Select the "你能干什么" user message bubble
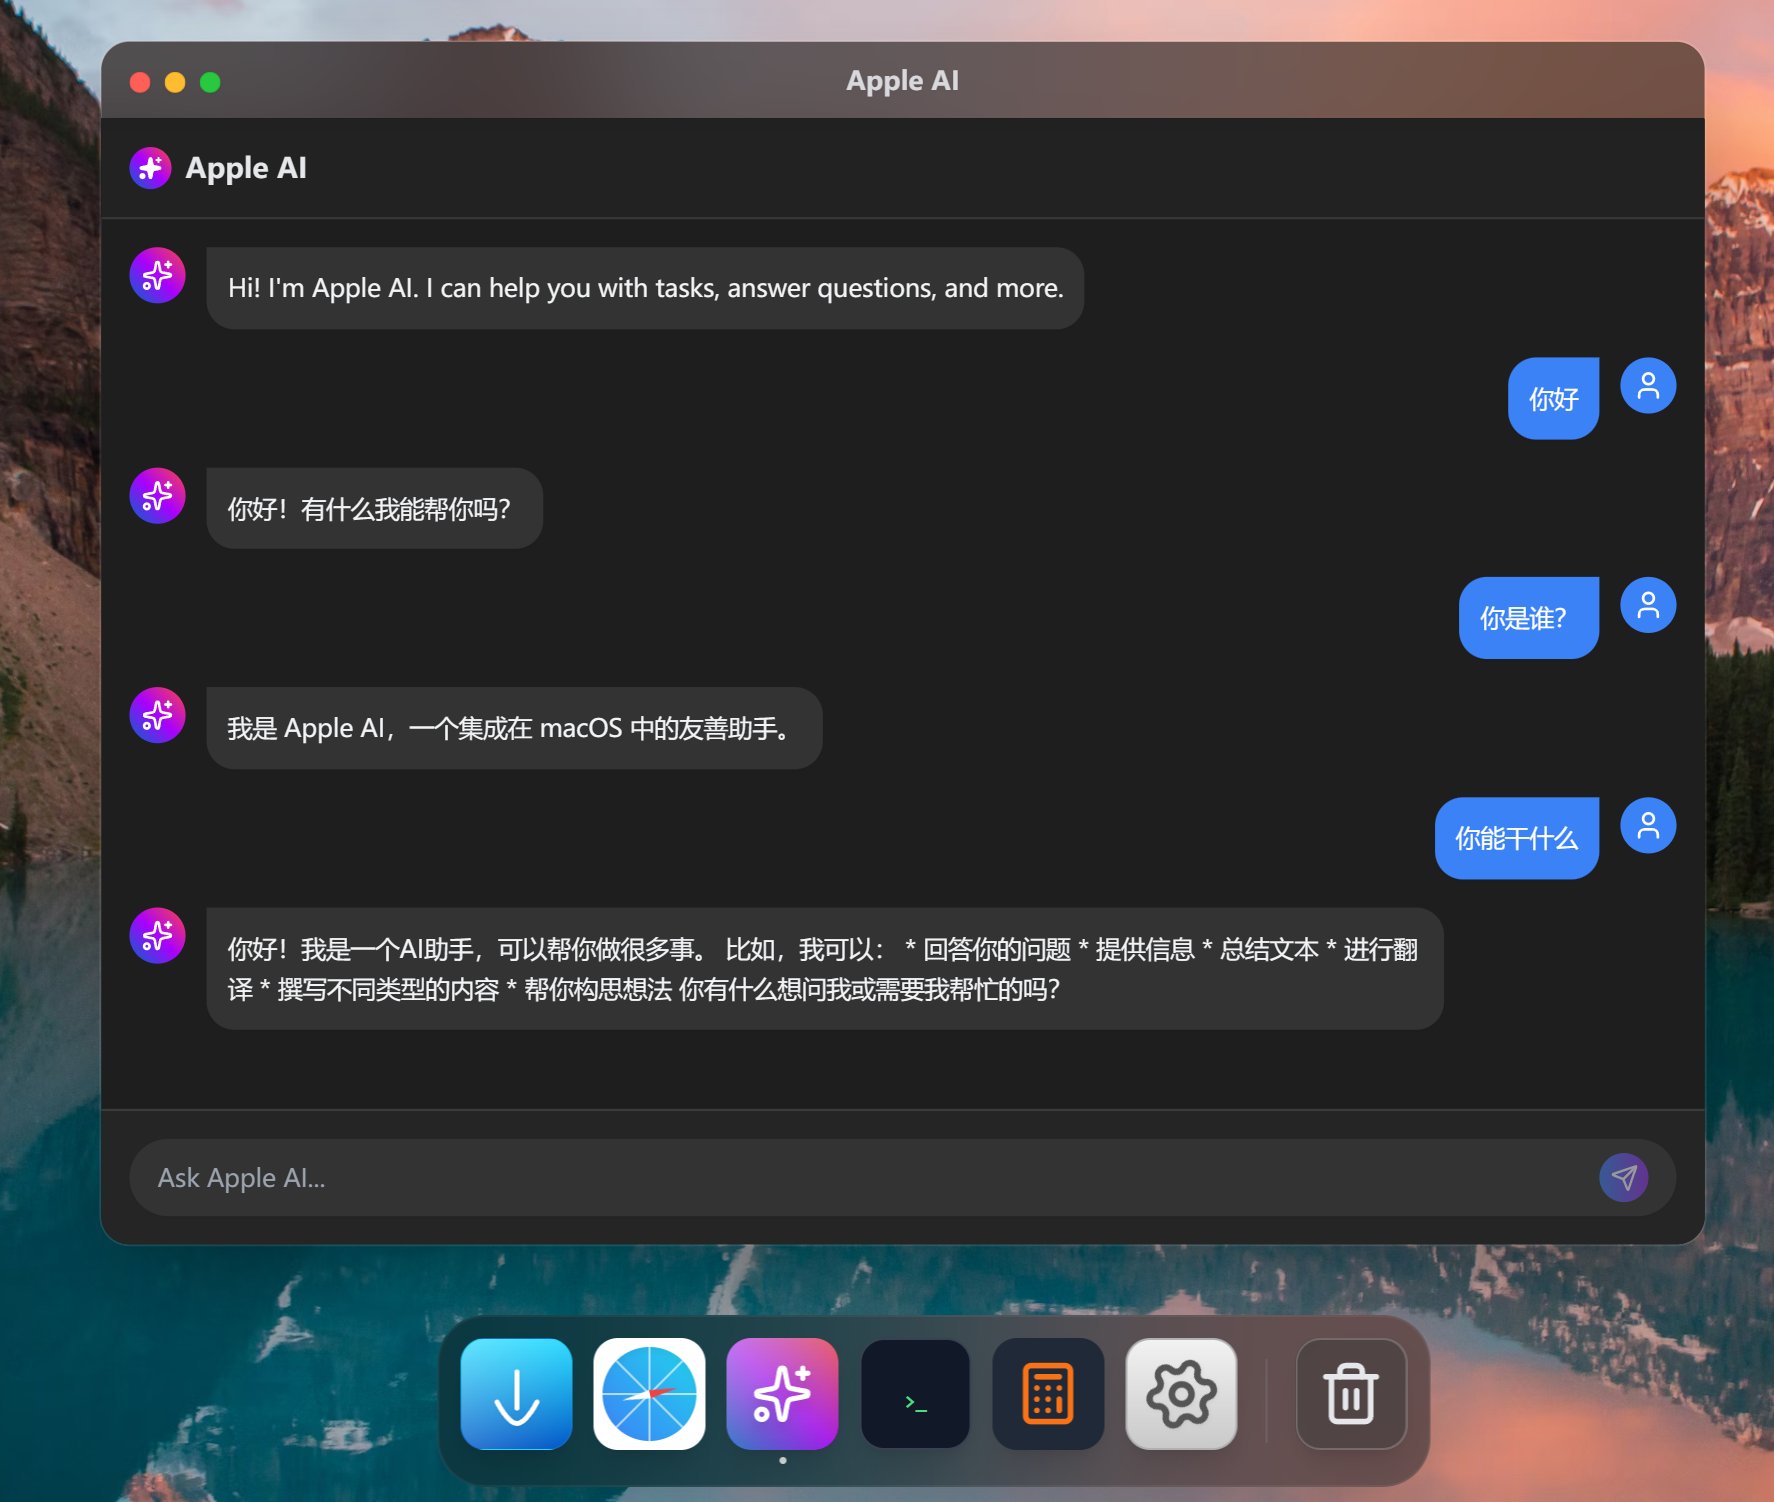This screenshot has height=1502, width=1774. click(1516, 838)
